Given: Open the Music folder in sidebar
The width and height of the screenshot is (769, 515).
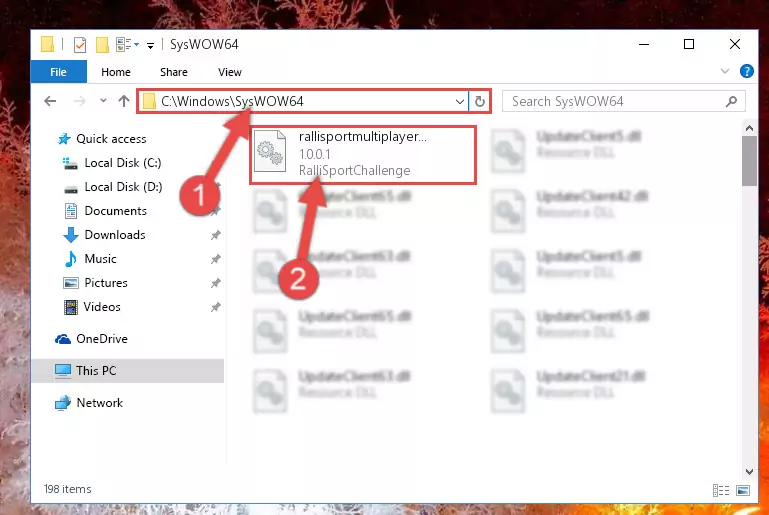Looking at the screenshot, I should pos(91,259).
